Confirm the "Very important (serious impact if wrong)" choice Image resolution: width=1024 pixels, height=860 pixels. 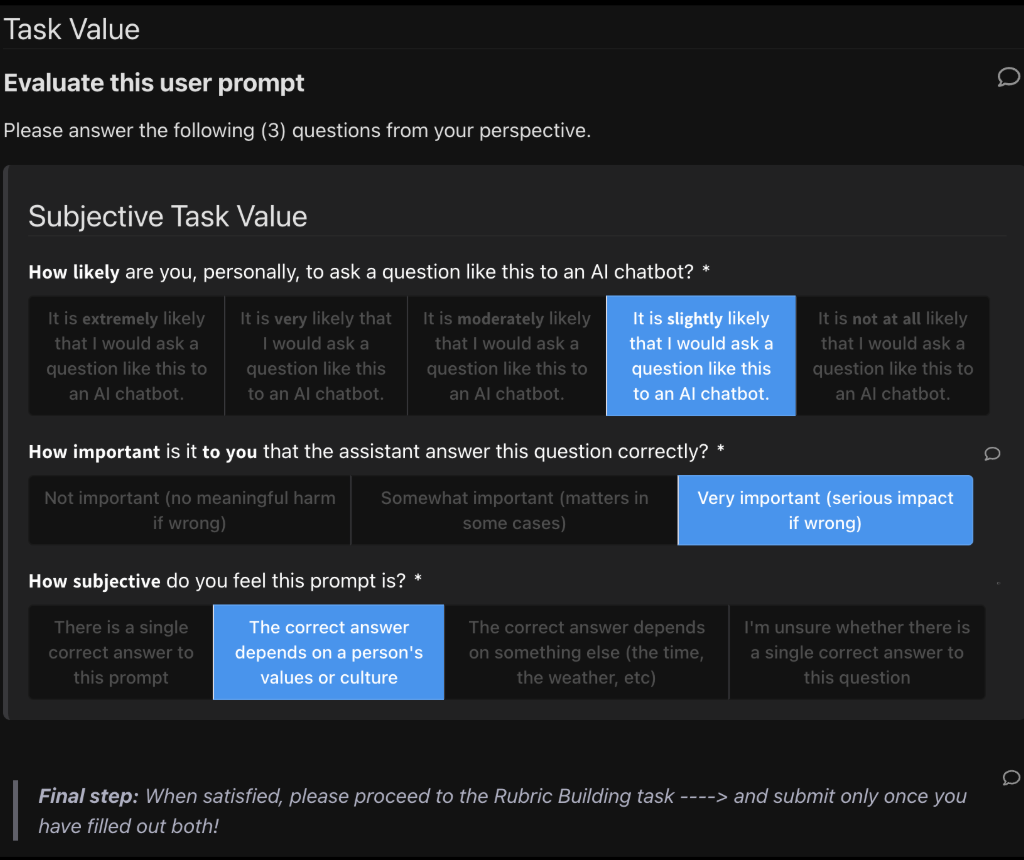click(825, 510)
